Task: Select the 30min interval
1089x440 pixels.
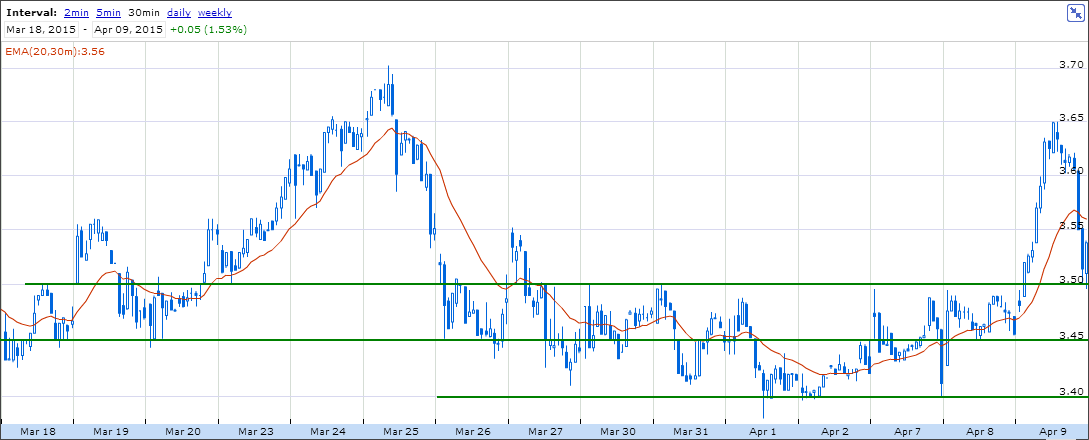Action: tap(144, 13)
